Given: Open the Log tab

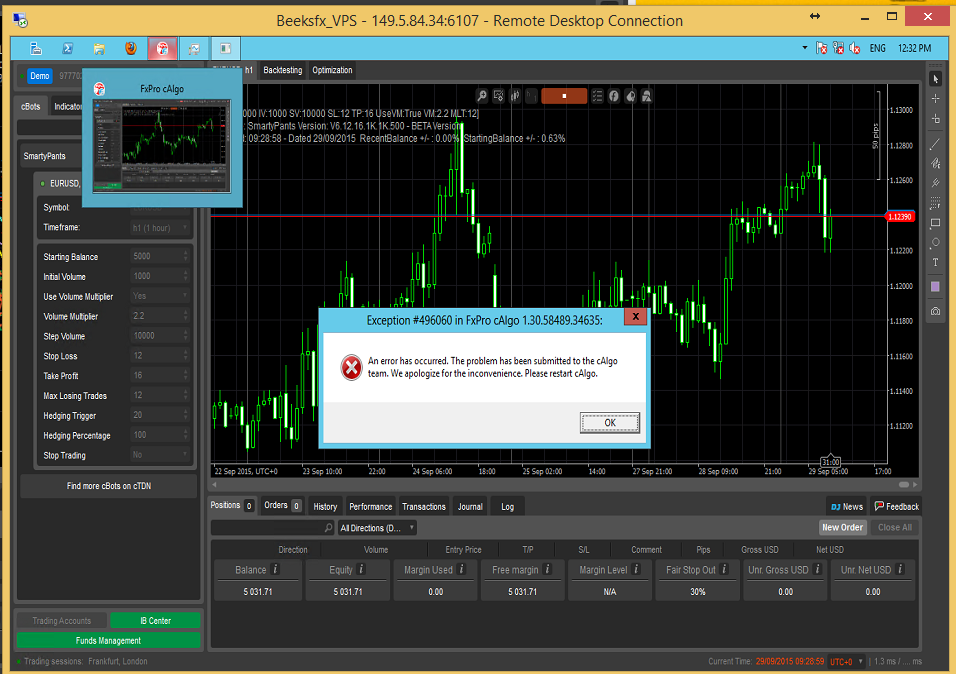Looking at the screenshot, I should pos(507,507).
